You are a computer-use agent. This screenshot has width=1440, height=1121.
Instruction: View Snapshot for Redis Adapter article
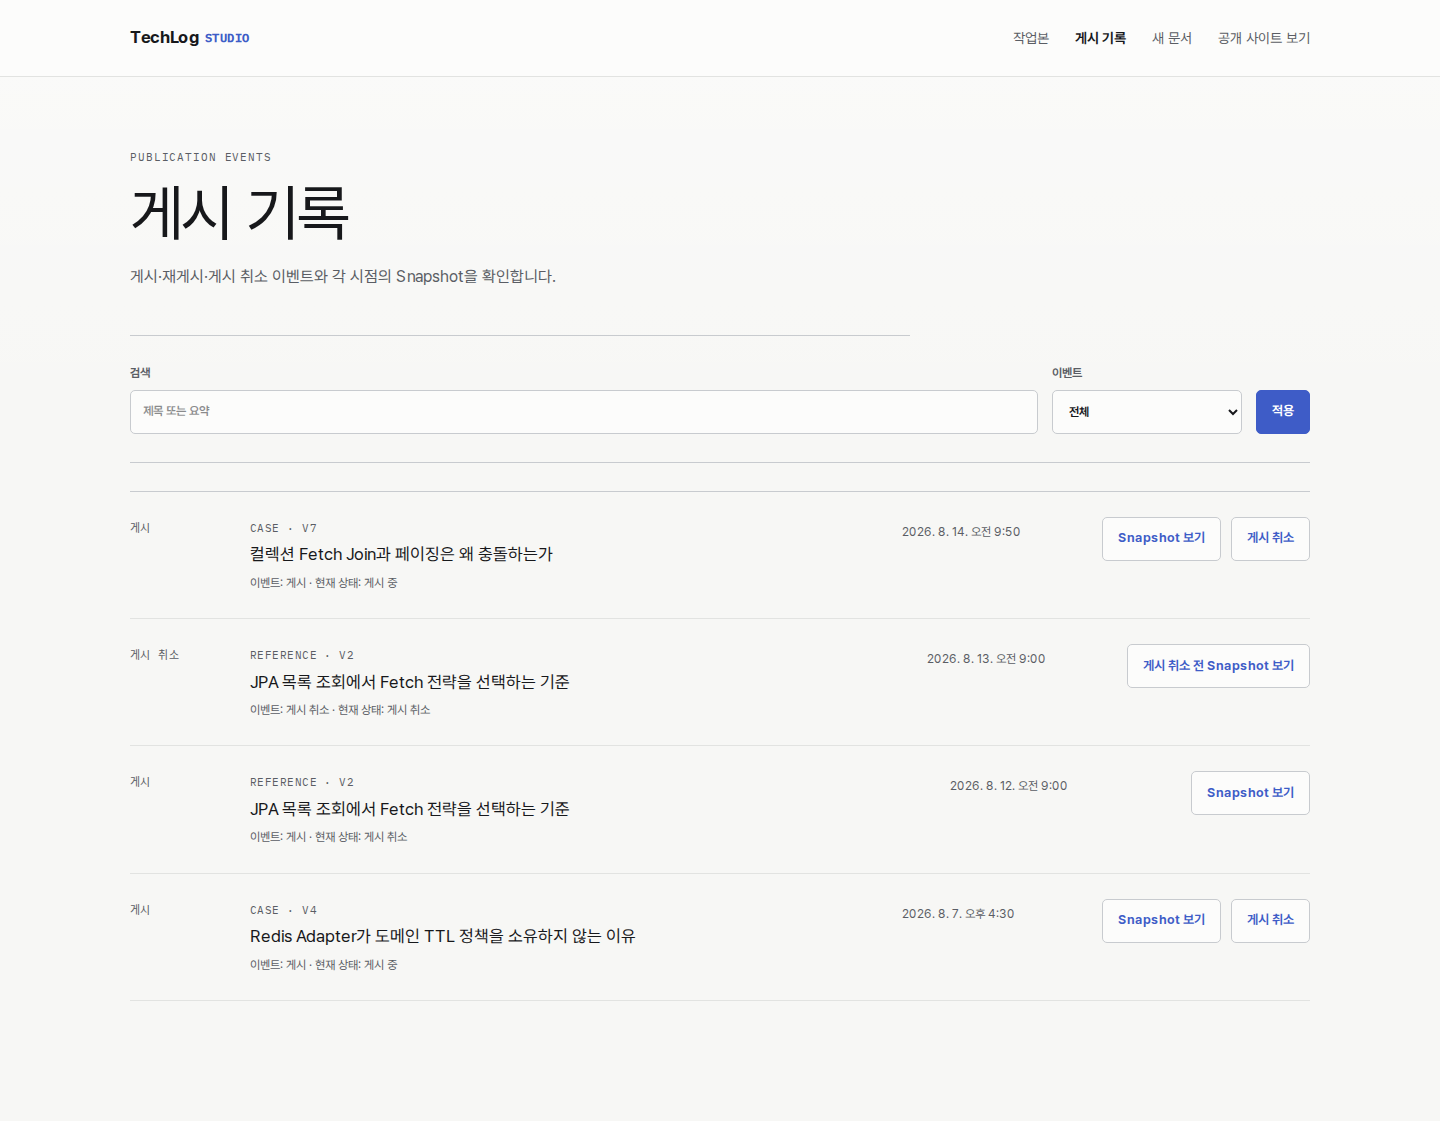(1161, 921)
